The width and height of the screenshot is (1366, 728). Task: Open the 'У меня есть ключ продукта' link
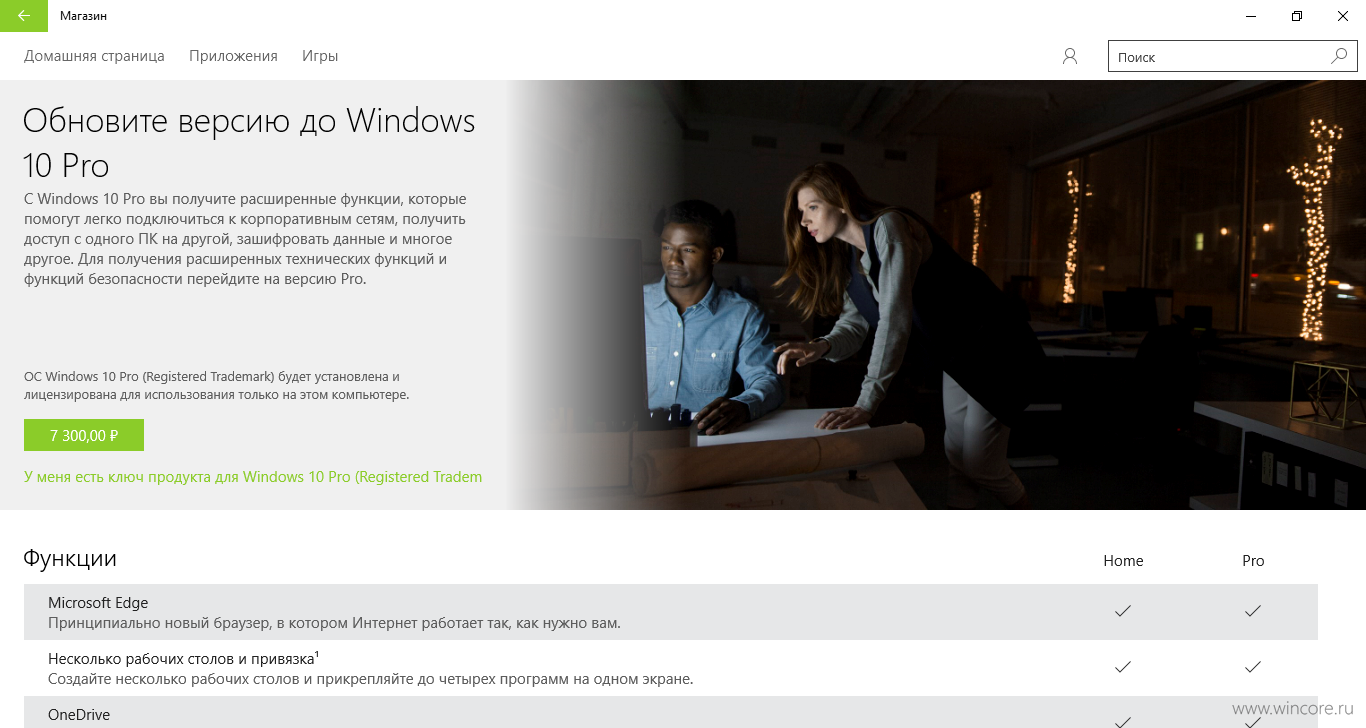(x=253, y=477)
